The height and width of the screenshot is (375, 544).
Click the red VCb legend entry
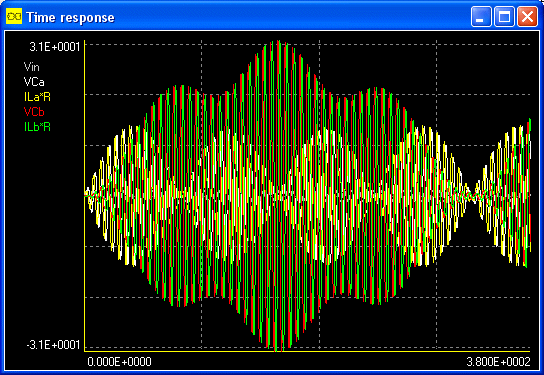(34, 112)
